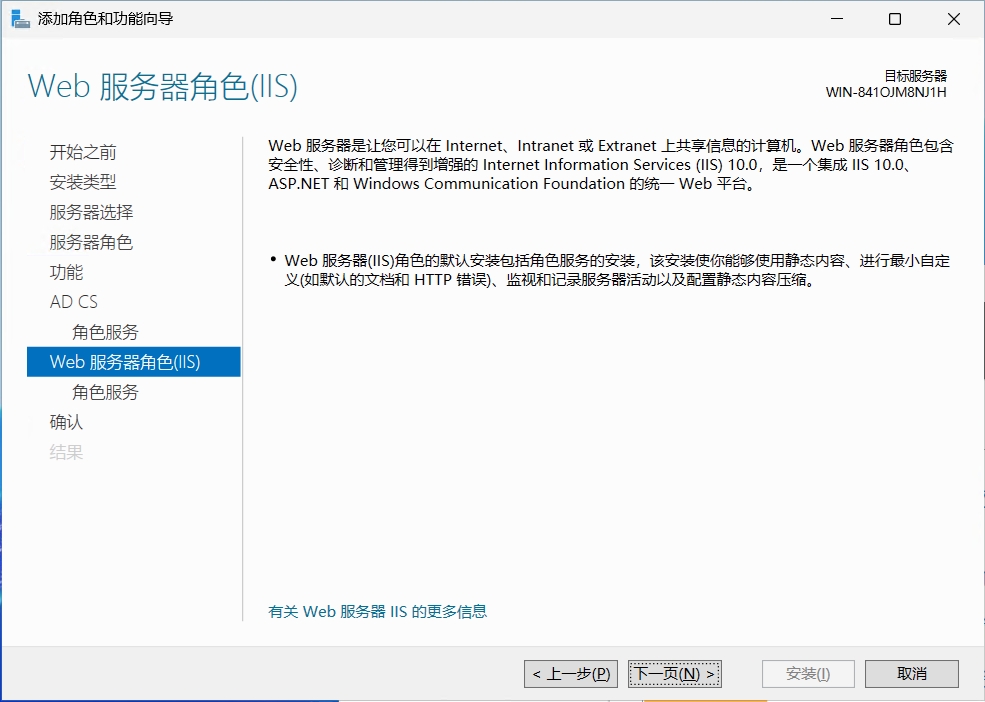This screenshot has width=985, height=702.
Task: Click the server name WIN-841OJM8NJ1H
Action: coord(886,92)
